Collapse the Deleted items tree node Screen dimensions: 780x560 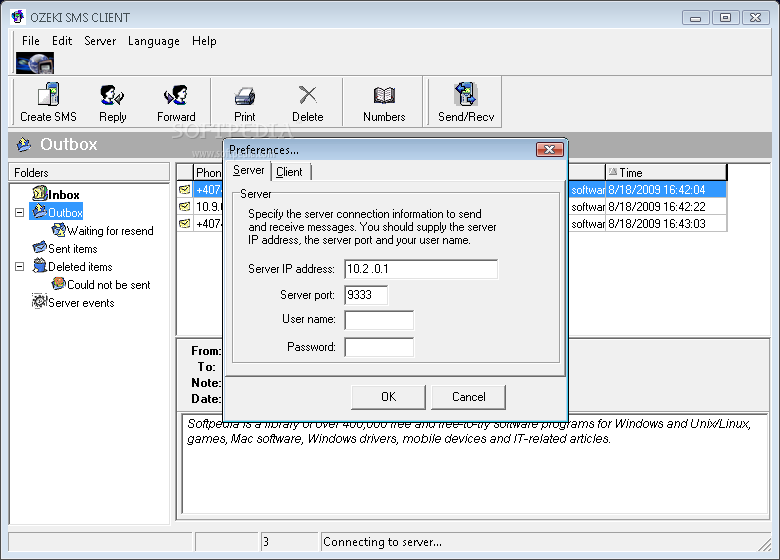(19, 267)
